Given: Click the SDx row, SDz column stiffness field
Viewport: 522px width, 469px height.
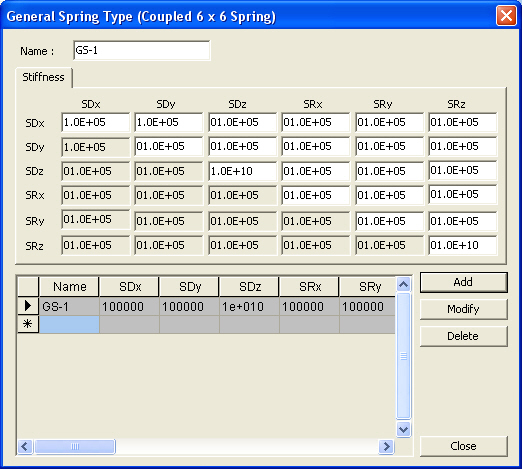Looking at the screenshot, I should coord(242,122).
